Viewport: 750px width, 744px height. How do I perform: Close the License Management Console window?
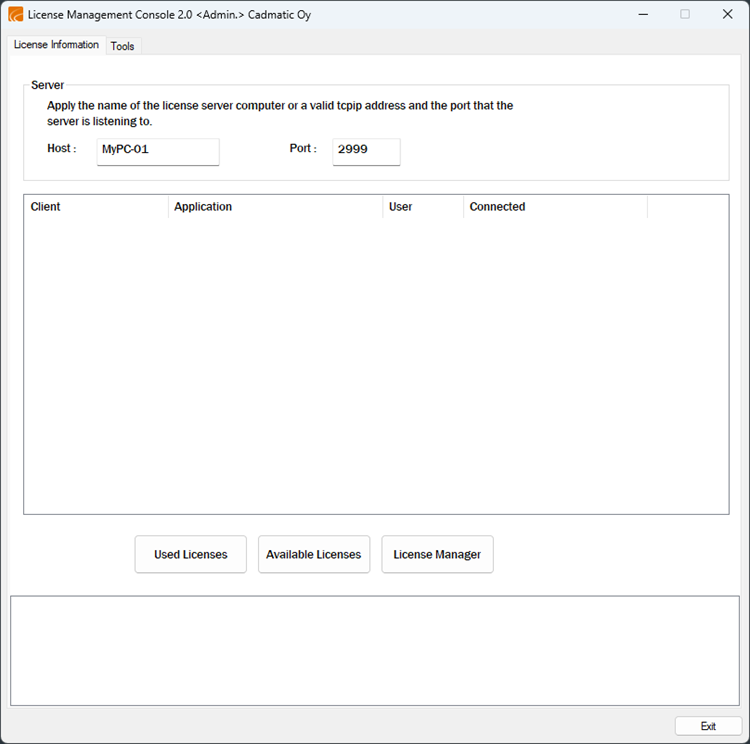[x=727, y=15]
